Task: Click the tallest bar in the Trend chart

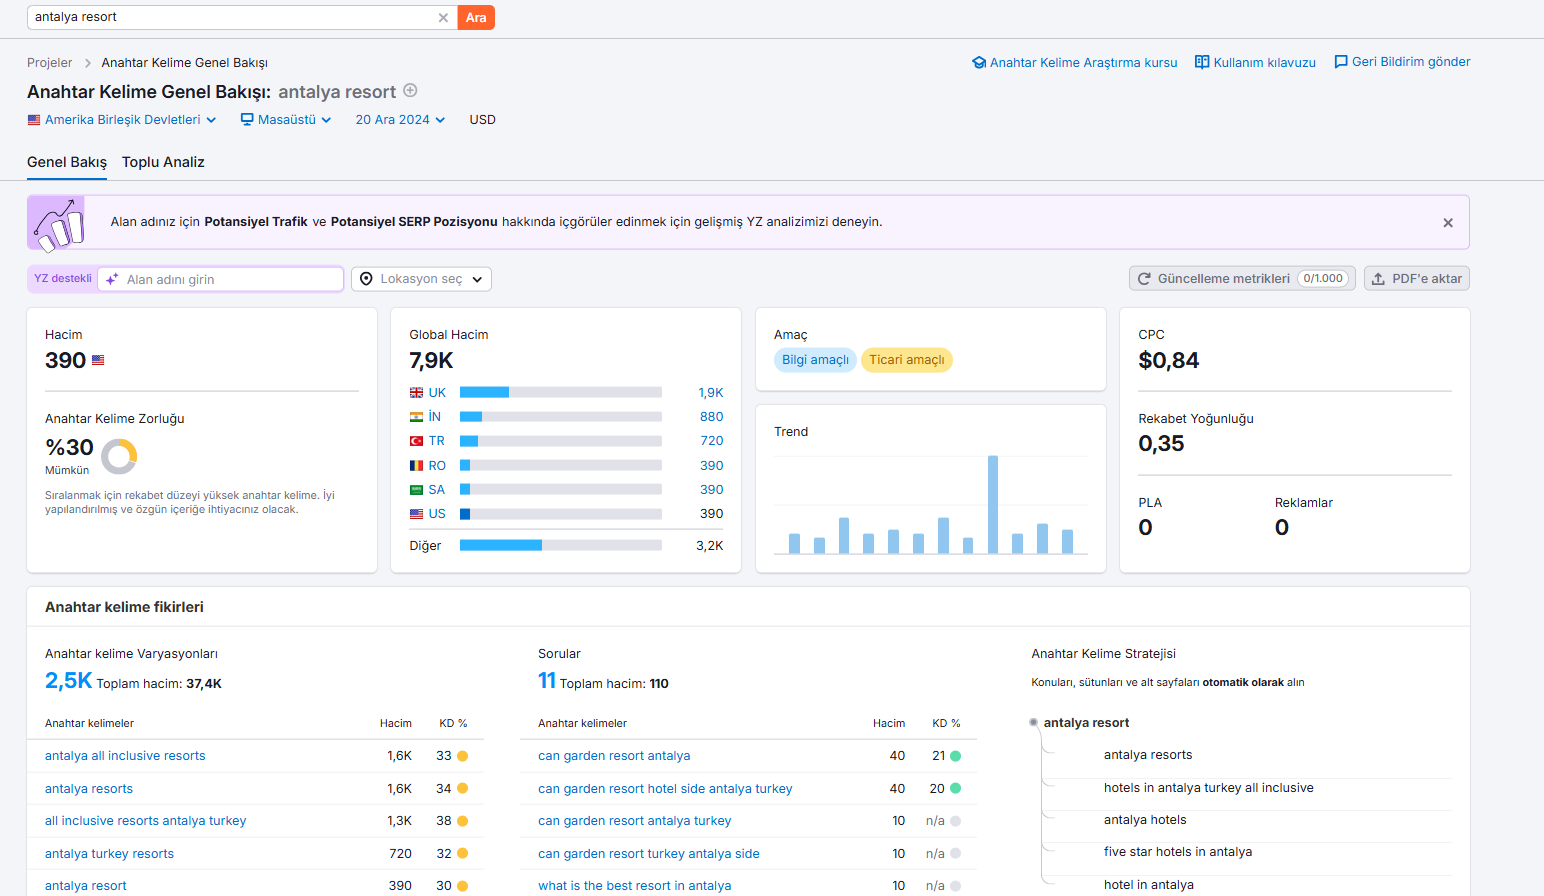Action: 993,504
